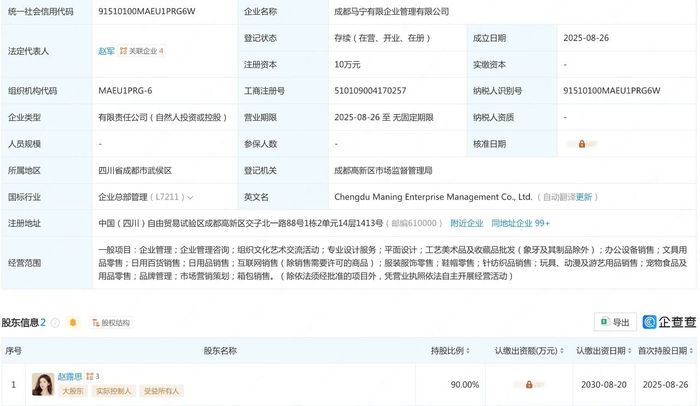700x406 pixels.
Task: Select 成立日期 value 2025-08-26
Action: tap(586, 38)
